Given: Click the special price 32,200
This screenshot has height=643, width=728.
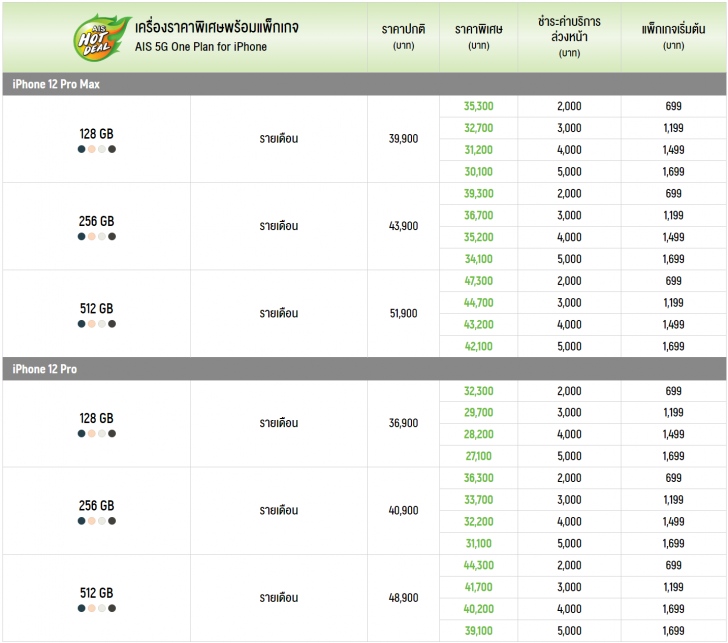Looking at the screenshot, I should (479, 521).
